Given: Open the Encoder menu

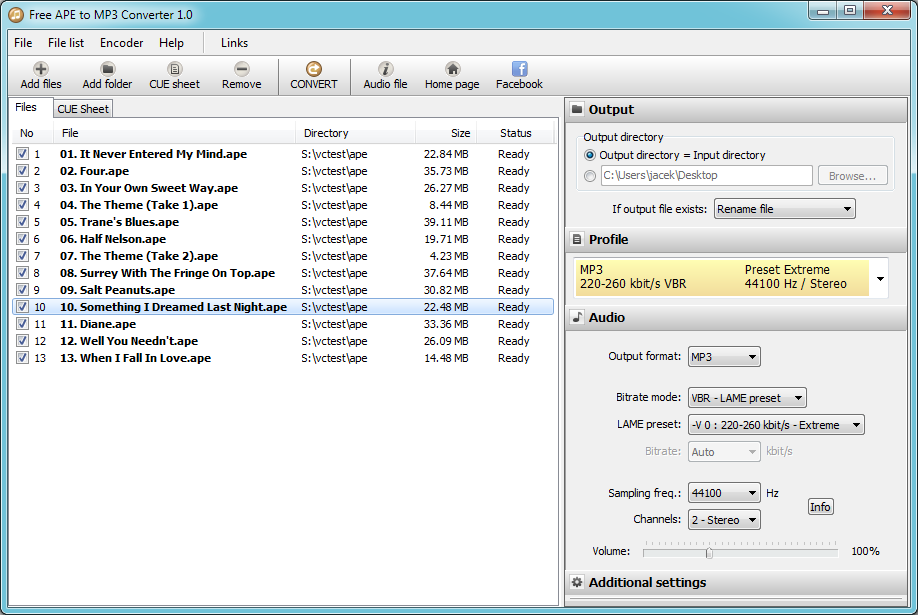Looking at the screenshot, I should point(120,43).
